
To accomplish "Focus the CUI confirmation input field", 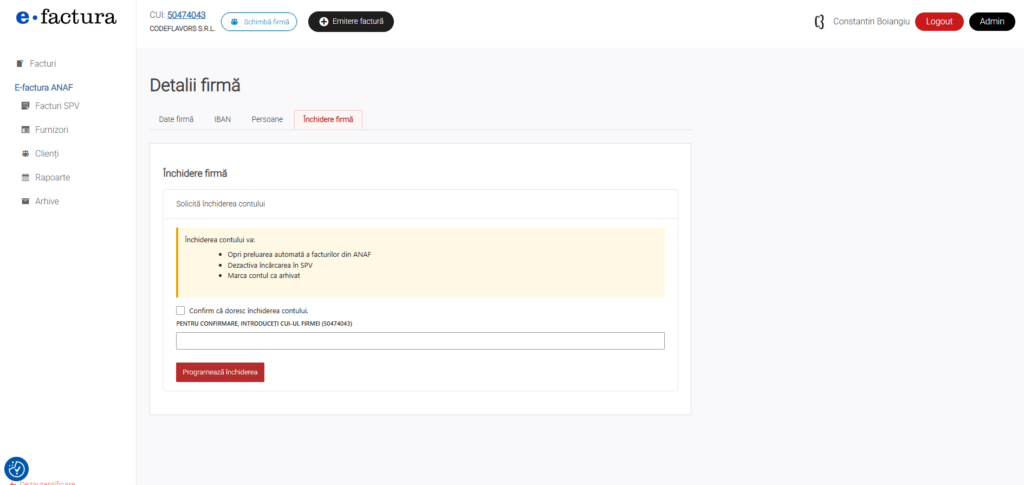I will click(420, 341).
